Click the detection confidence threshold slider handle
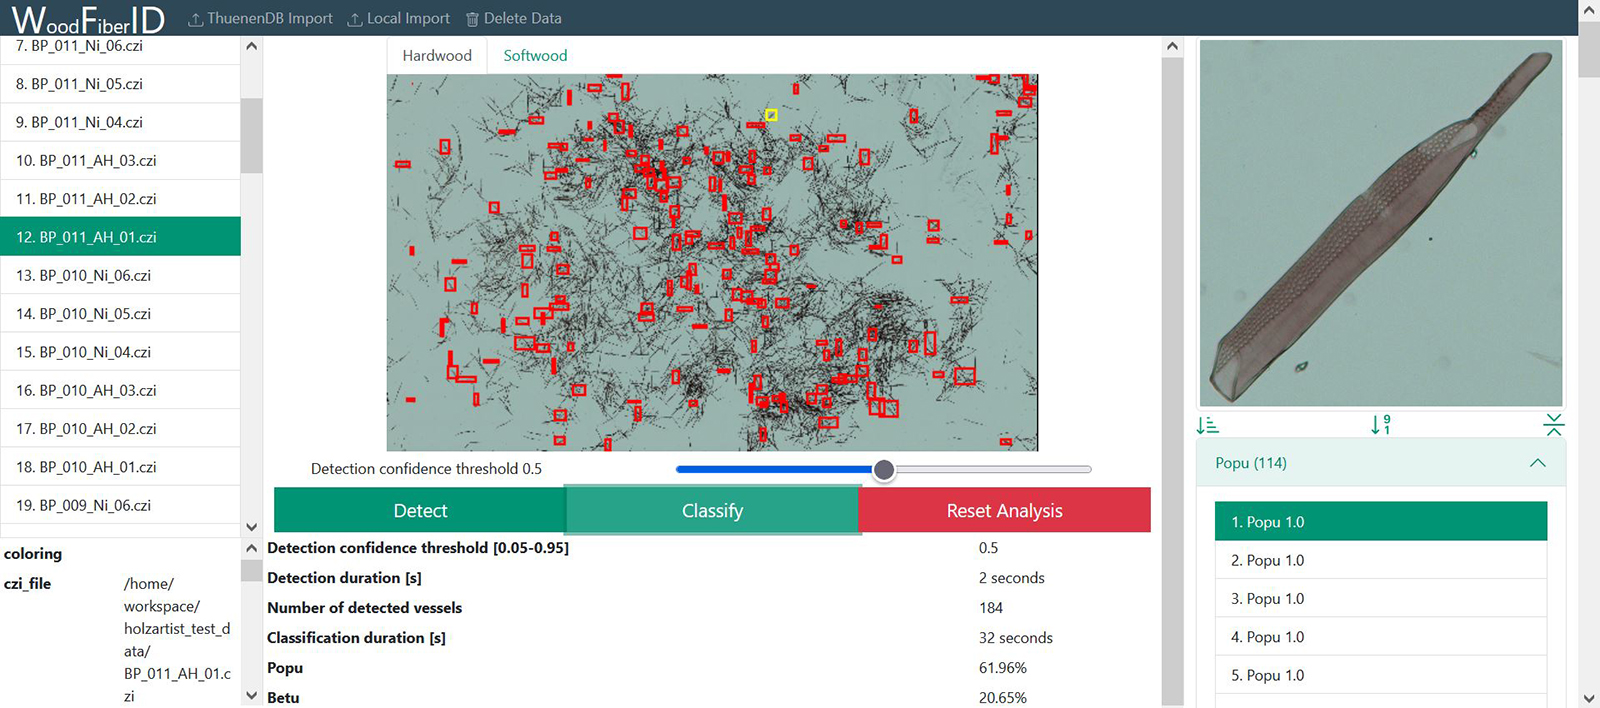This screenshot has width=1600, height=708. (x=884, y=470)
